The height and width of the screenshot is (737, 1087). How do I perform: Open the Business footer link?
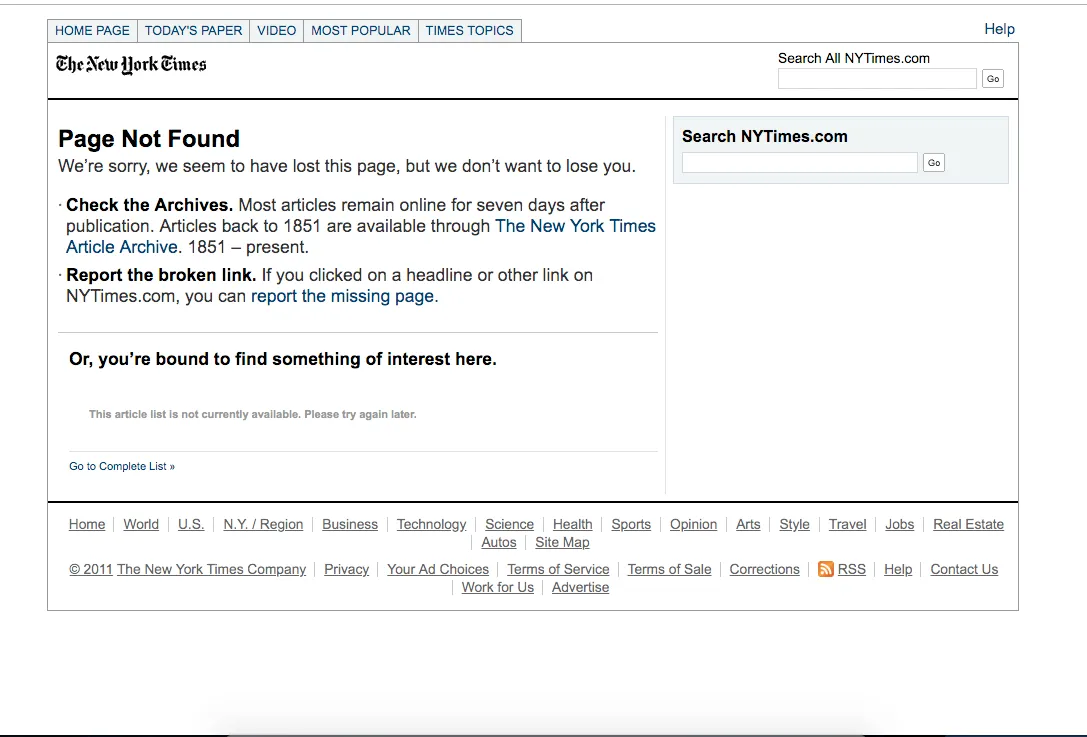350,524
